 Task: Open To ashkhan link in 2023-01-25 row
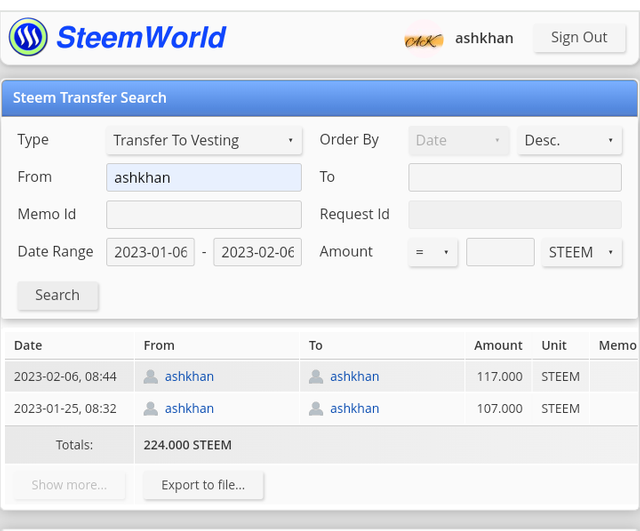355,409
